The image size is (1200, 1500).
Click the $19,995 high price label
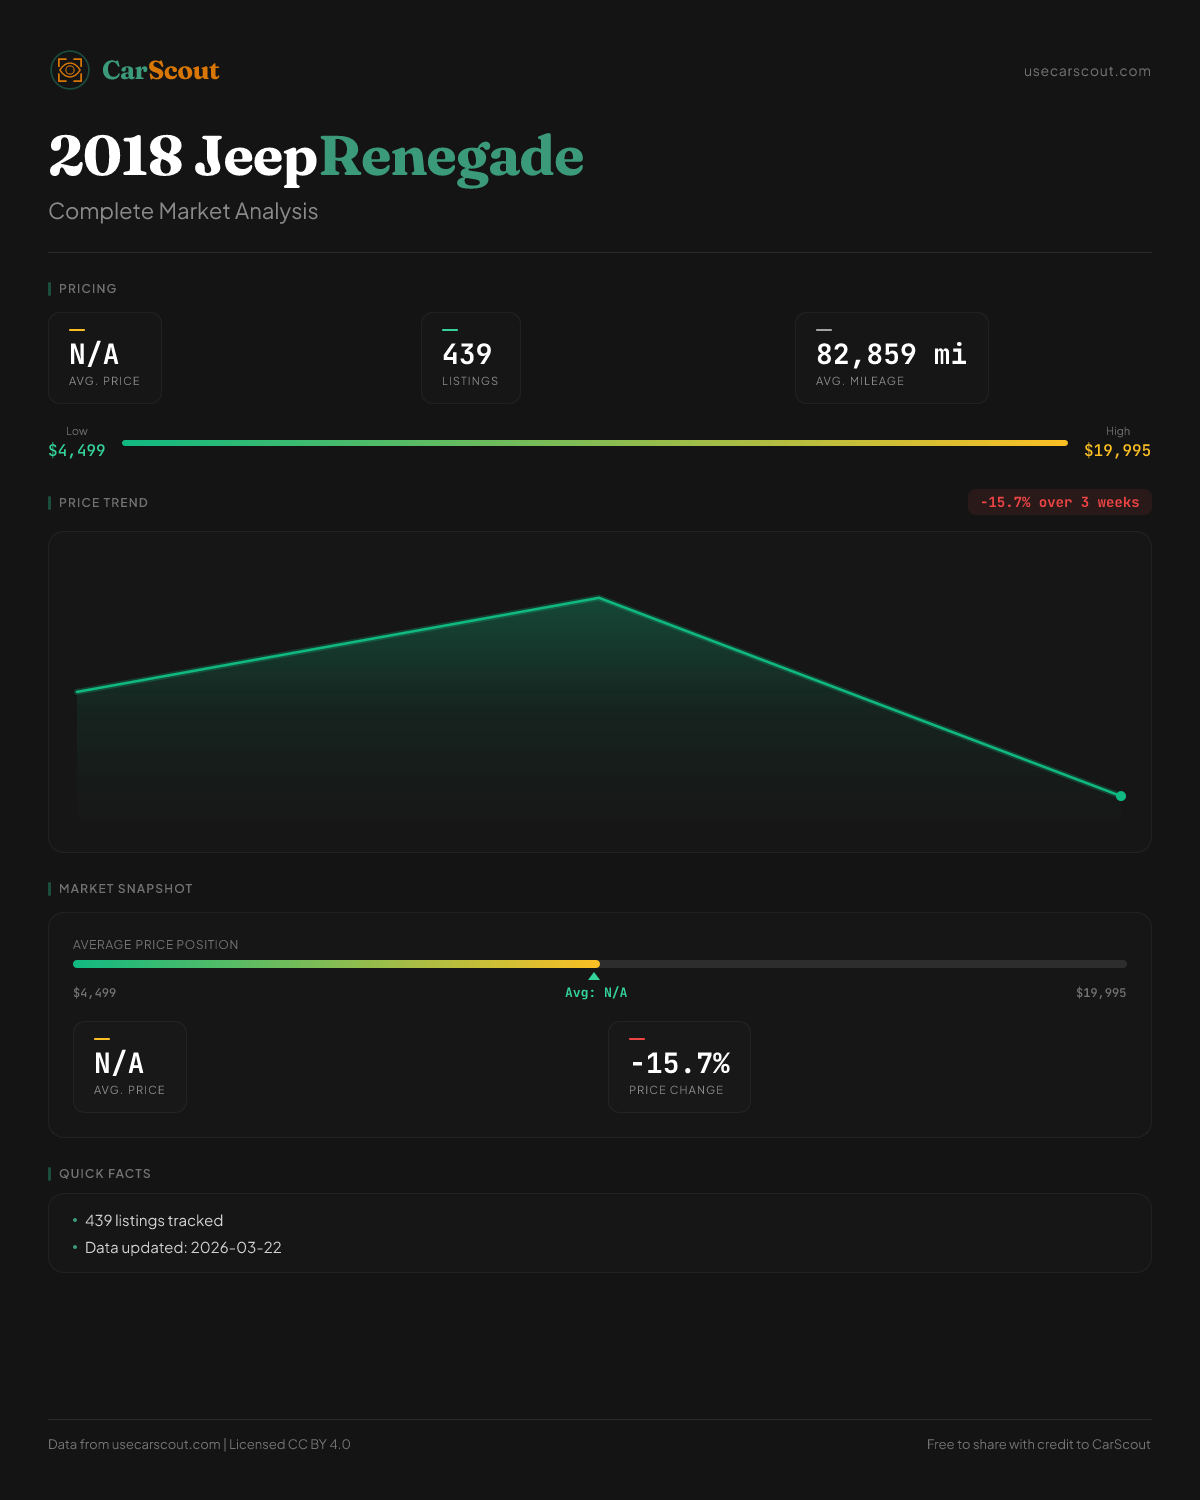(1117, 450)
